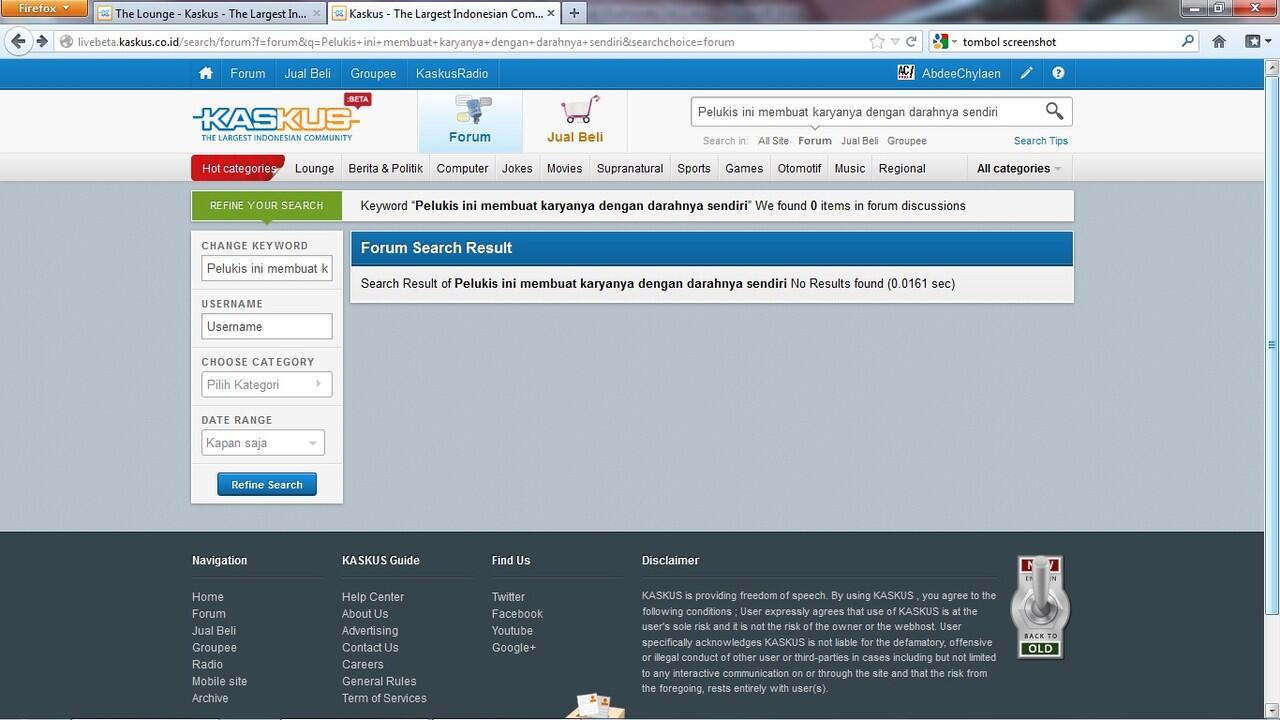Switch to The Lounge browser tab
Viewport: 1280px width, 720px height.
click(209, 14)
